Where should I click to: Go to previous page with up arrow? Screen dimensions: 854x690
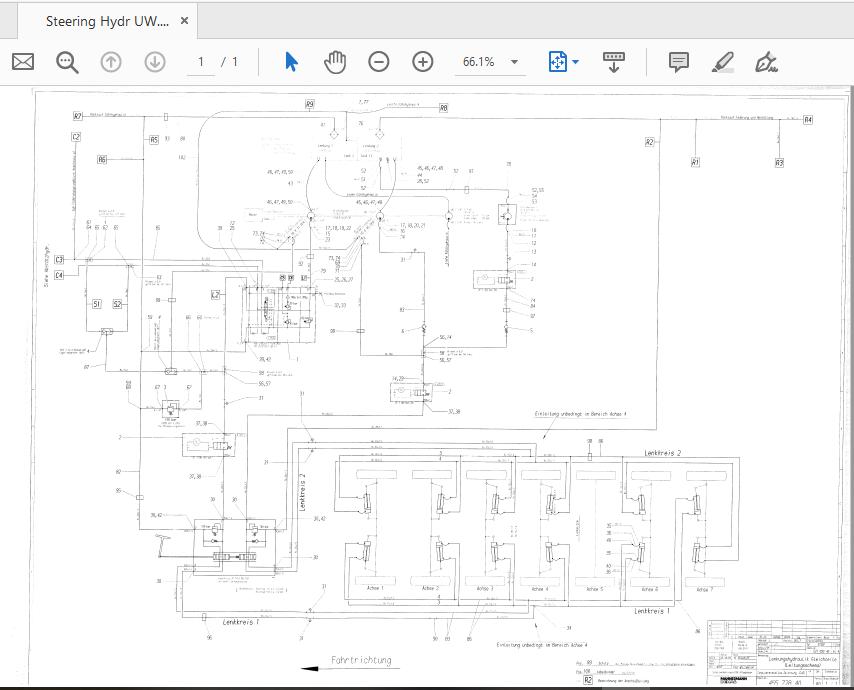[110, 62]
